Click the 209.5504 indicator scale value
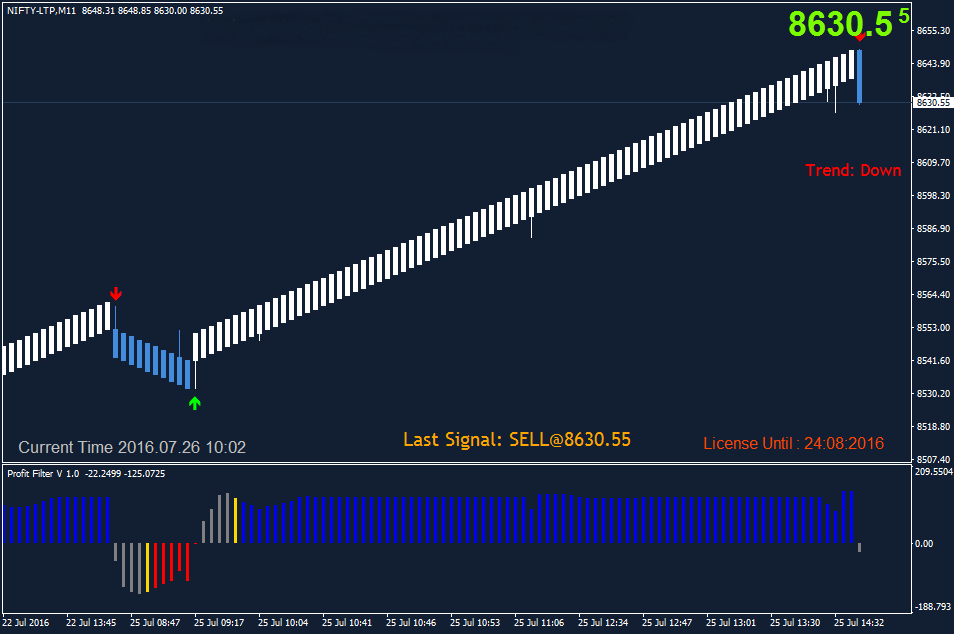 934,472
